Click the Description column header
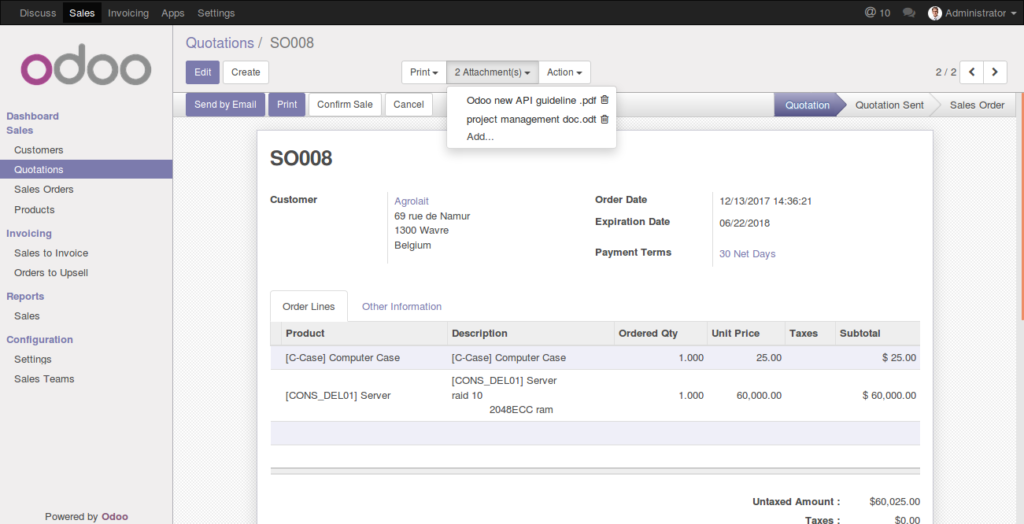1024x524 pixels. coord(530,333)
